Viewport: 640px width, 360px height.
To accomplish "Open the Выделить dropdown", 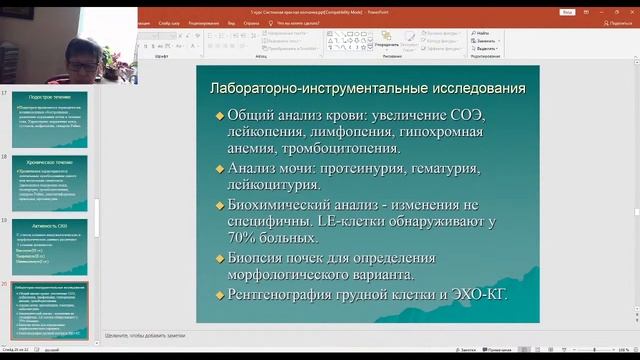I will click(484, 49).
